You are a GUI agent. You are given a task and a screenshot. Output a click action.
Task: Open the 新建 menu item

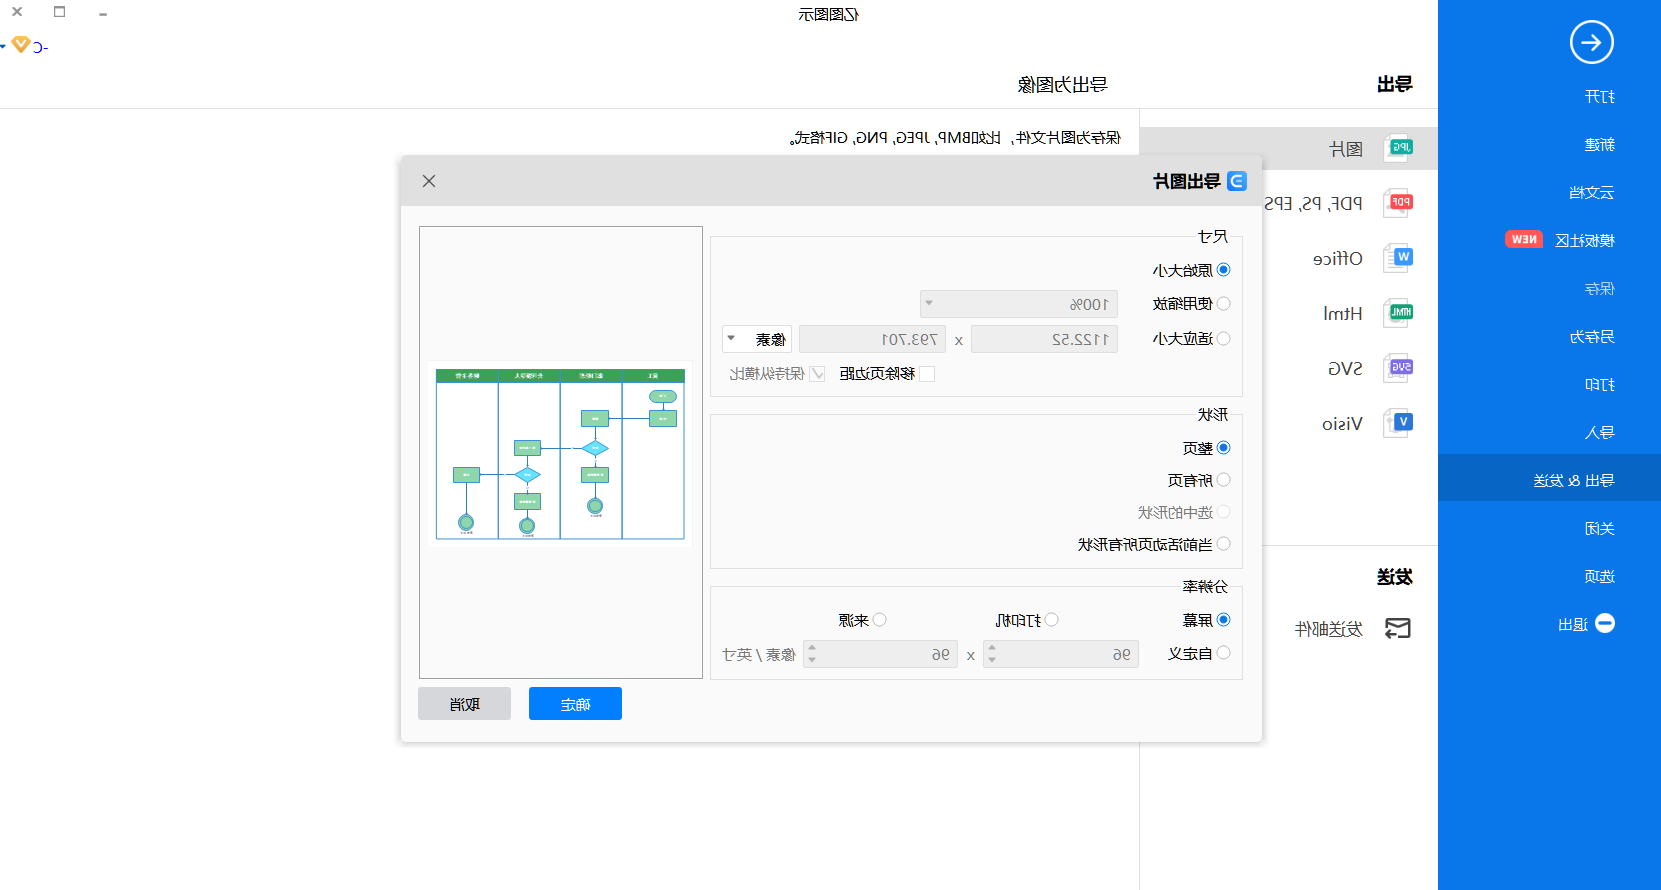[x=1599, y=145]
